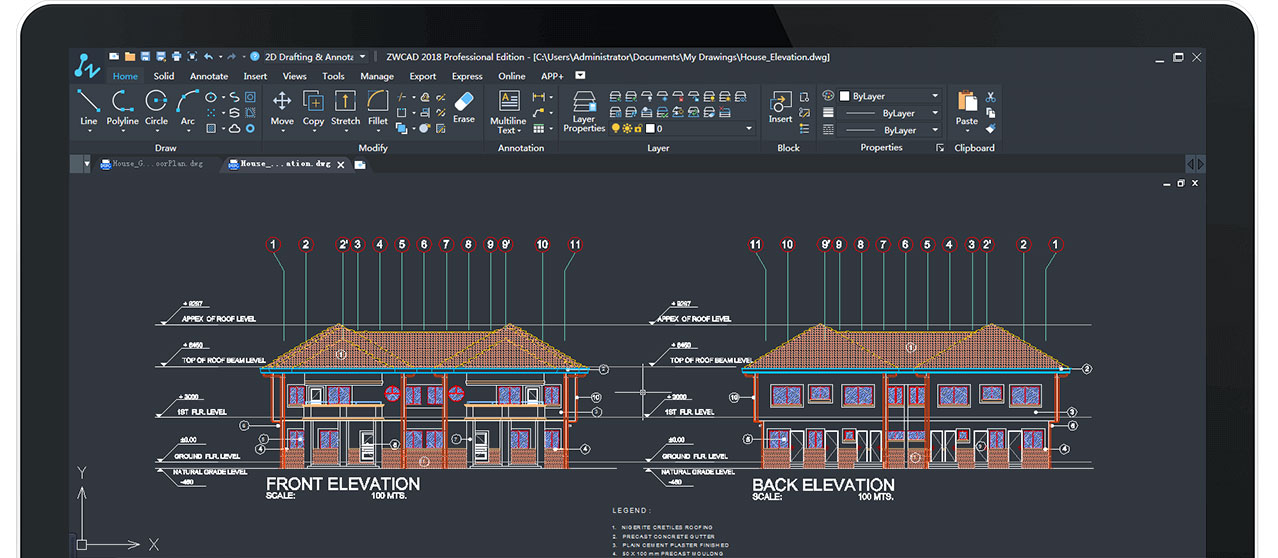This screenshot has height=558, width=1278.
Task: Open the 2D Drafting workspace dropdown
Action: (x=362, y=57)
